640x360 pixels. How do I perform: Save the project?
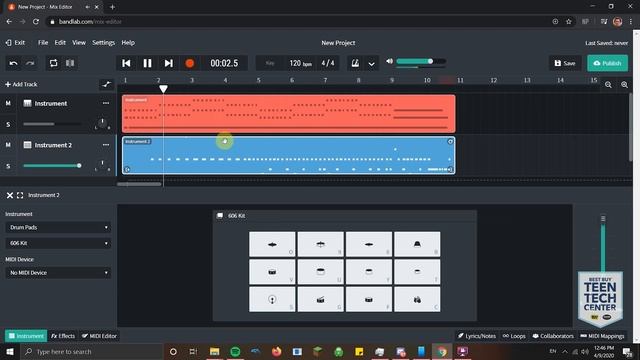pos(565,63)
